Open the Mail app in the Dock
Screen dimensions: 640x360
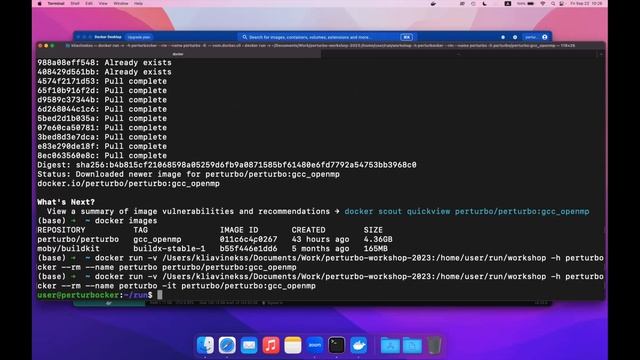pos(249,345)
